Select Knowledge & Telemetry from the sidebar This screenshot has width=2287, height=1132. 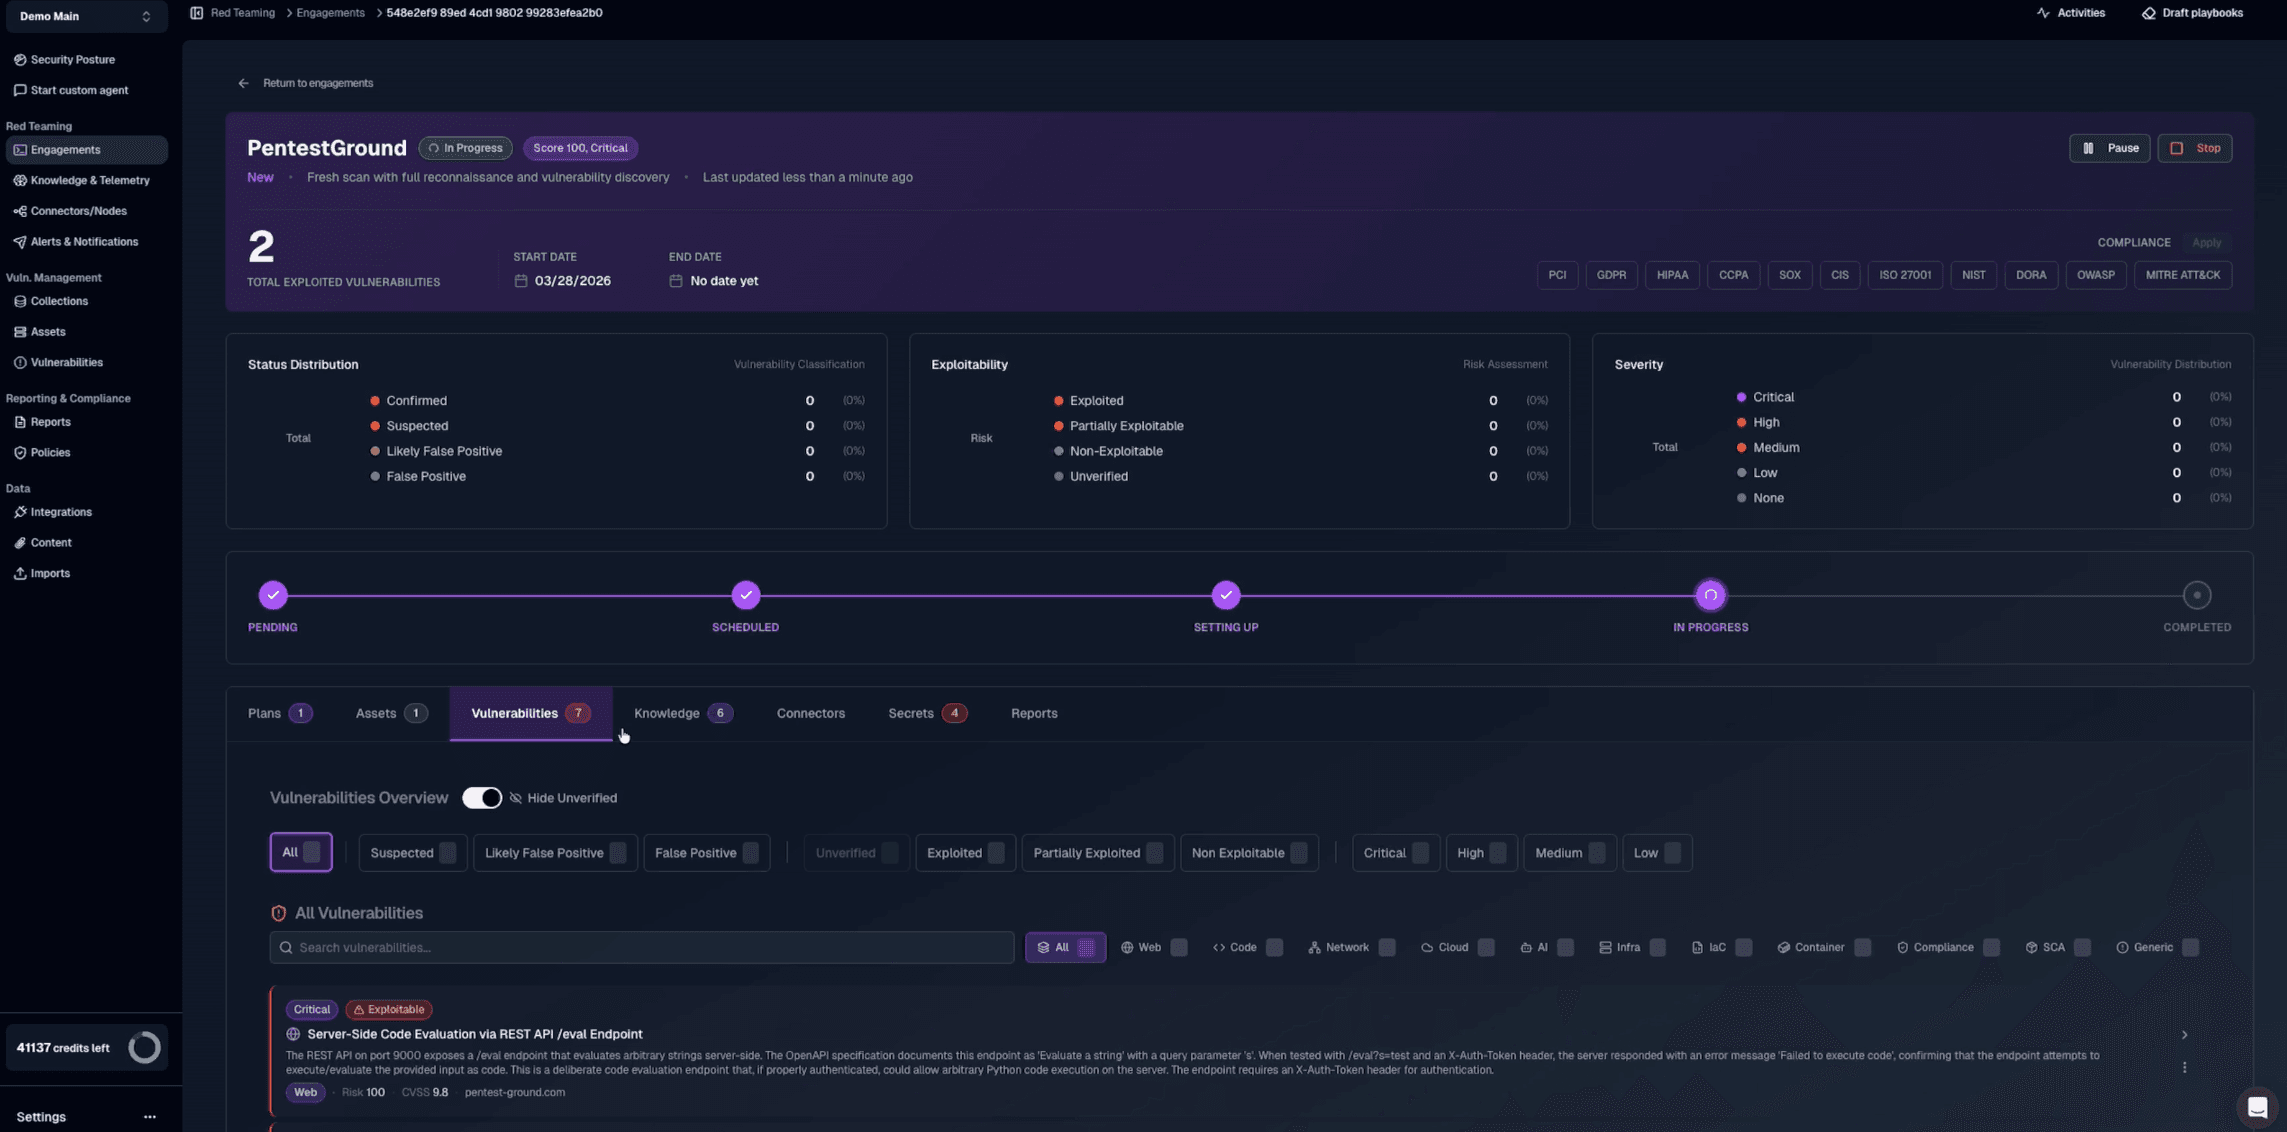coord(91,180)
